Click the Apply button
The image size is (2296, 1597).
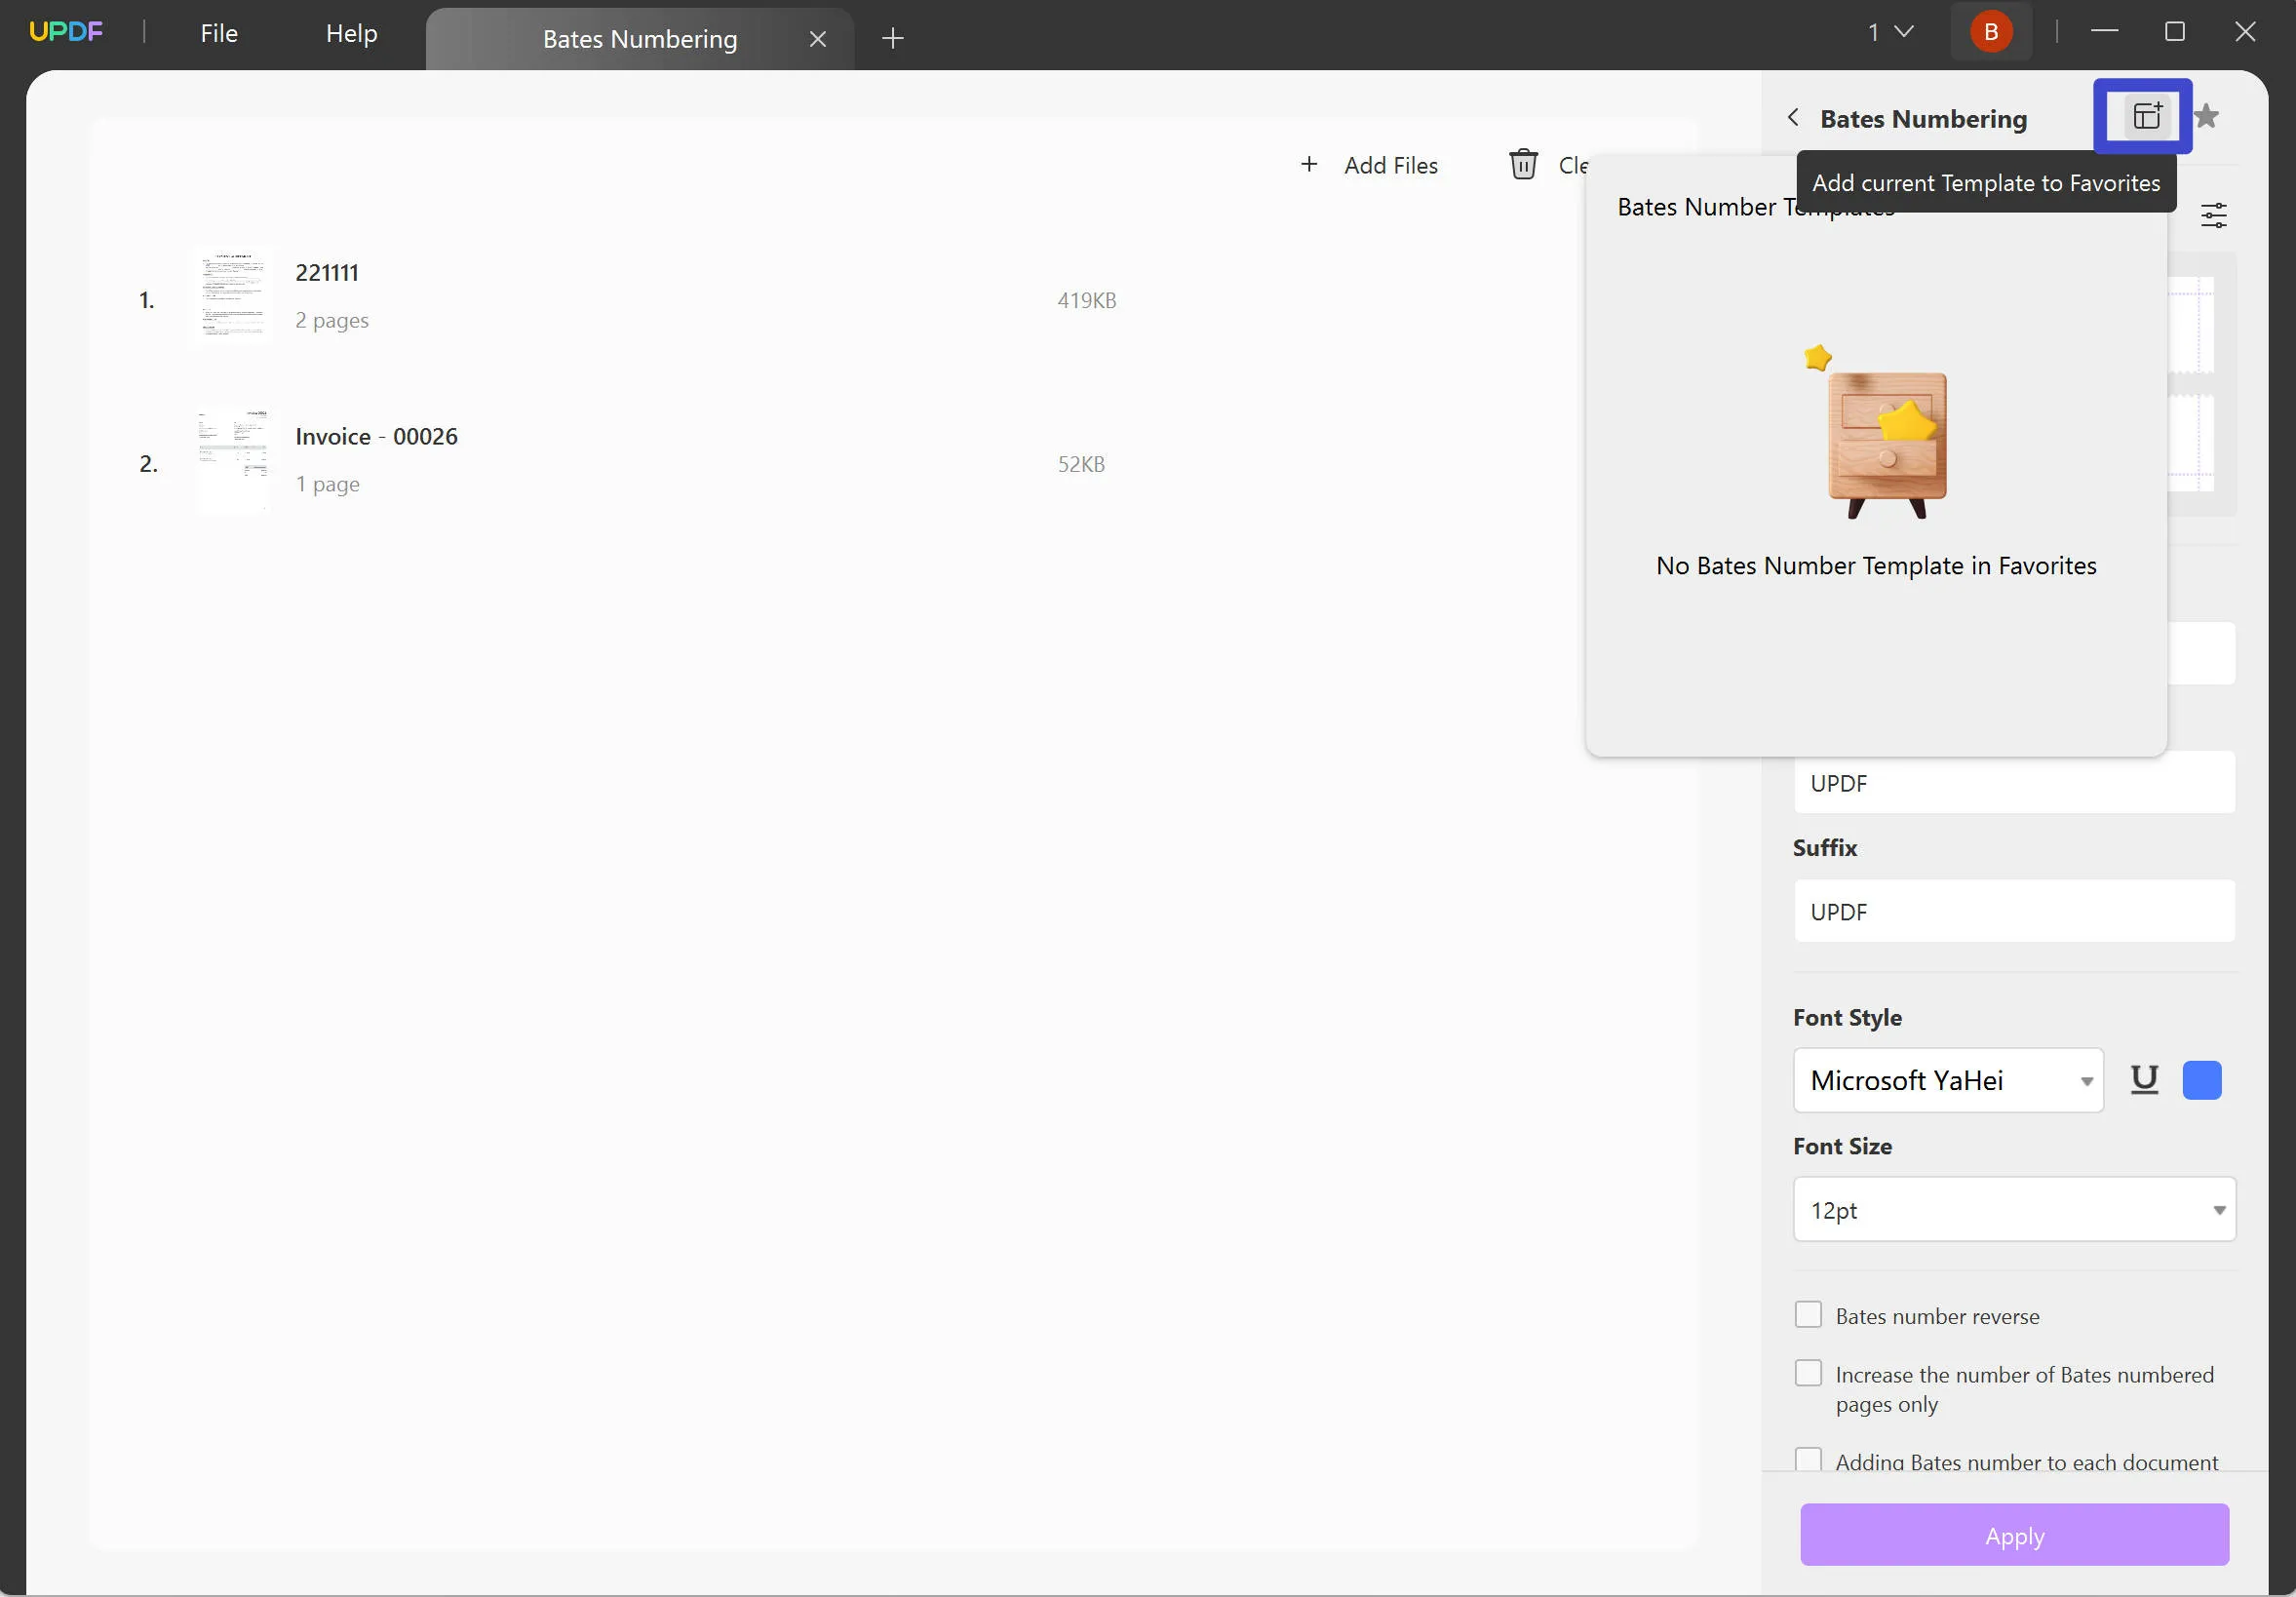pos(2013,1535)
